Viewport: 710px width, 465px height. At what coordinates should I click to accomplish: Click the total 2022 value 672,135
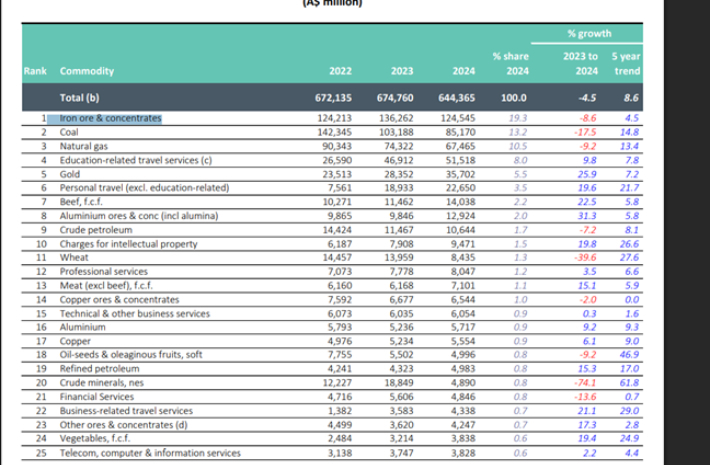(x=333, y=98)
